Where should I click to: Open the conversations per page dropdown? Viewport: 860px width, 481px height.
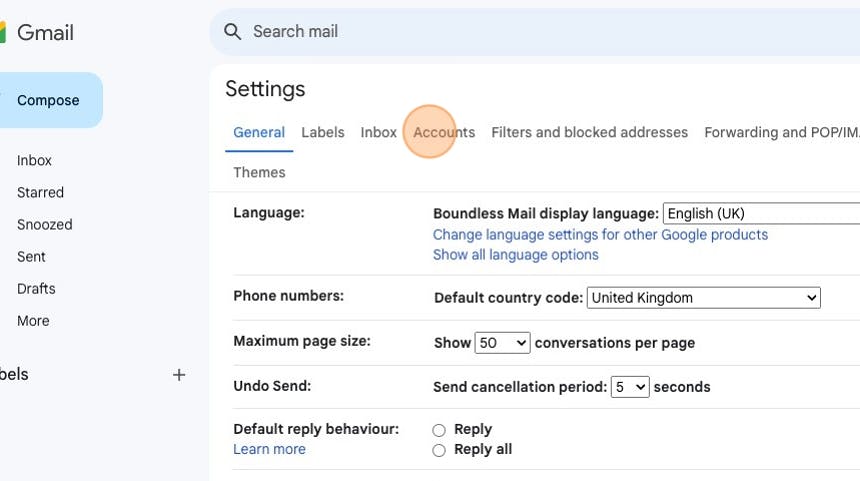502,343
